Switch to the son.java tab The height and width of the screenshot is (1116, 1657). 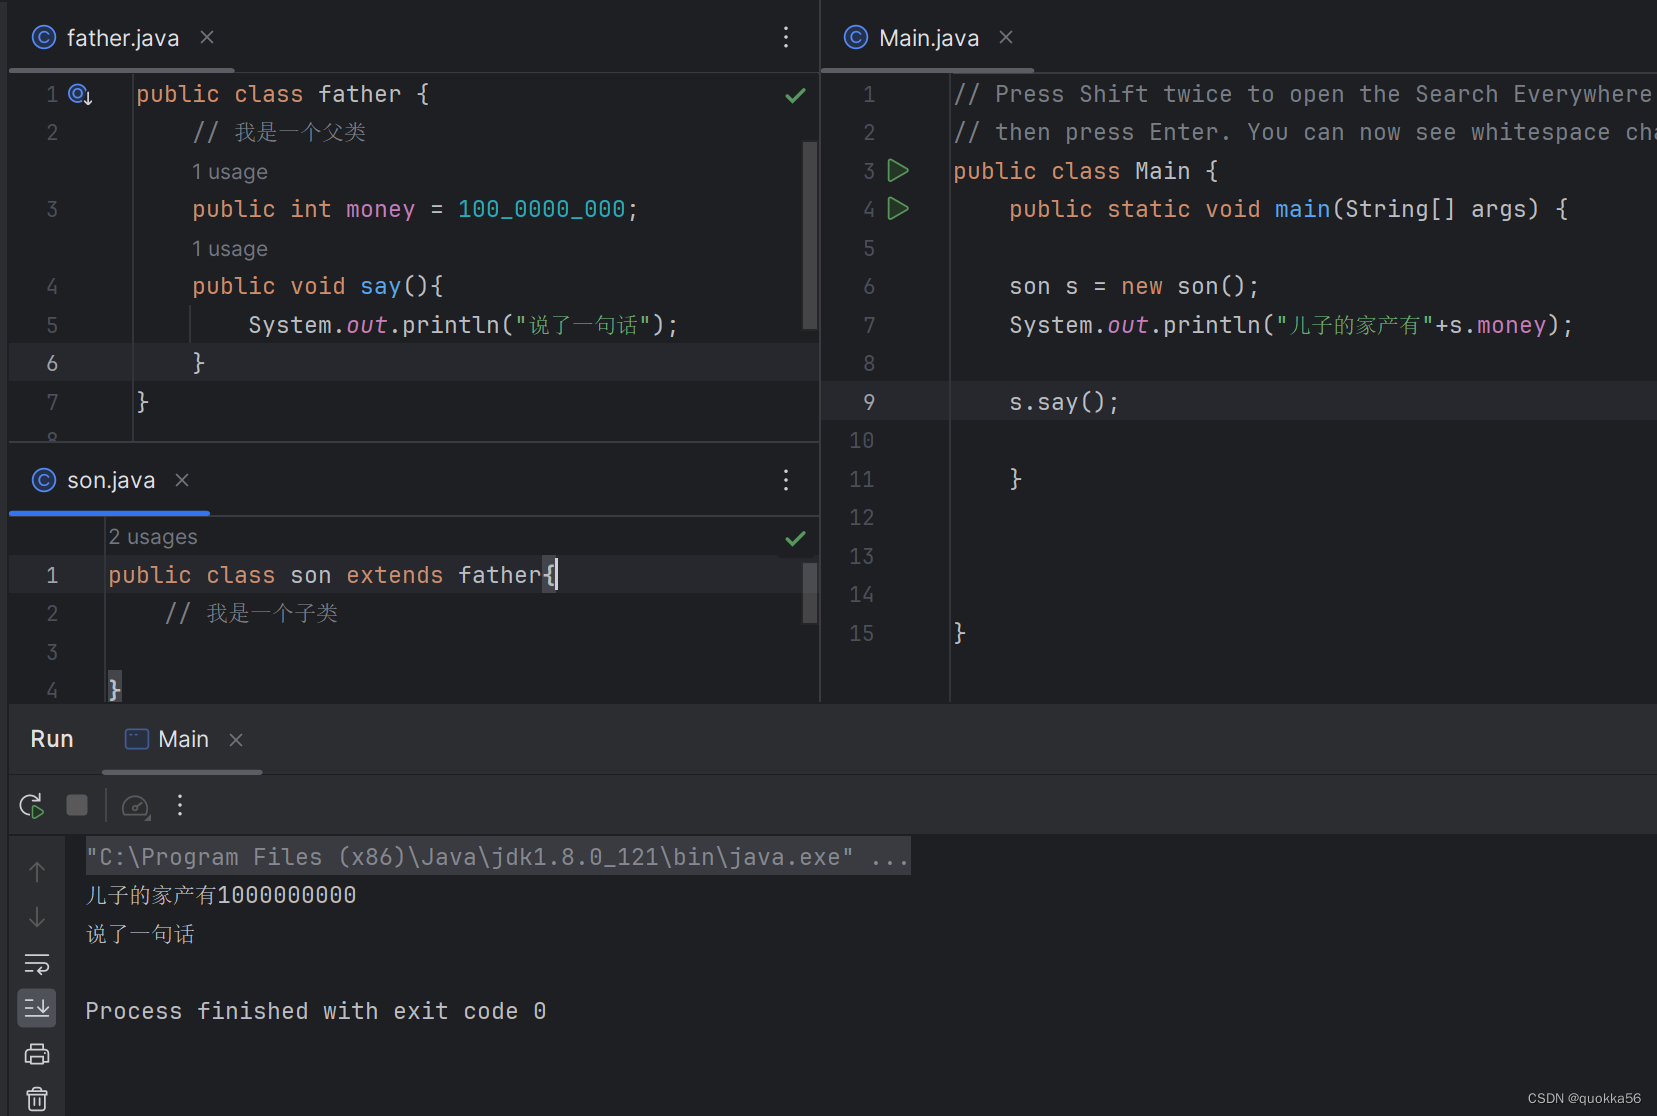110,480
